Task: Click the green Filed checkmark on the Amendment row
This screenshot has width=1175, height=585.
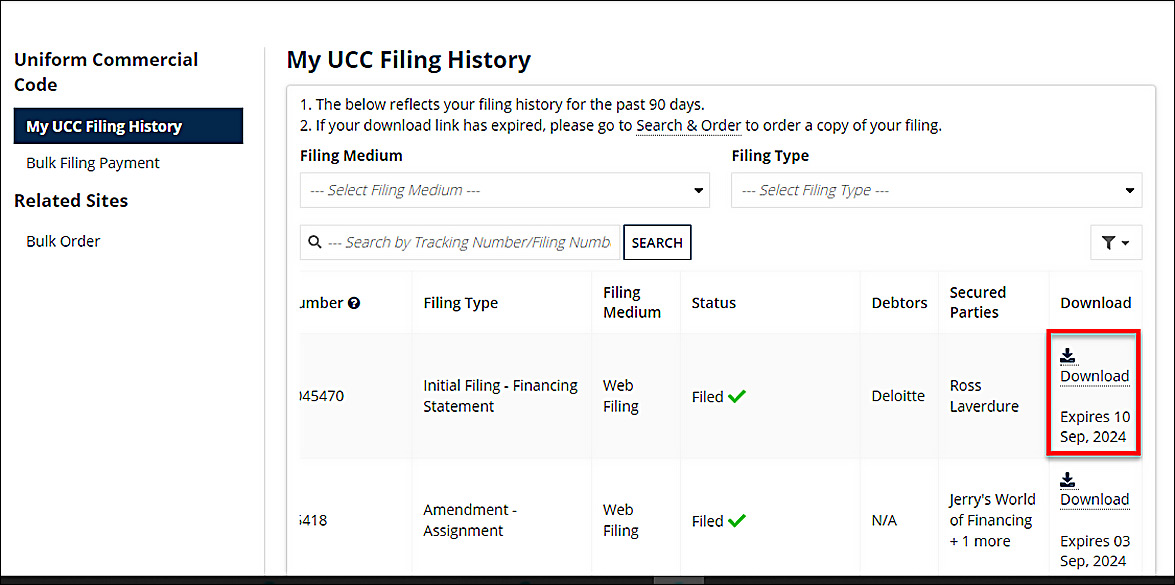Action: (x=737, y=521)
